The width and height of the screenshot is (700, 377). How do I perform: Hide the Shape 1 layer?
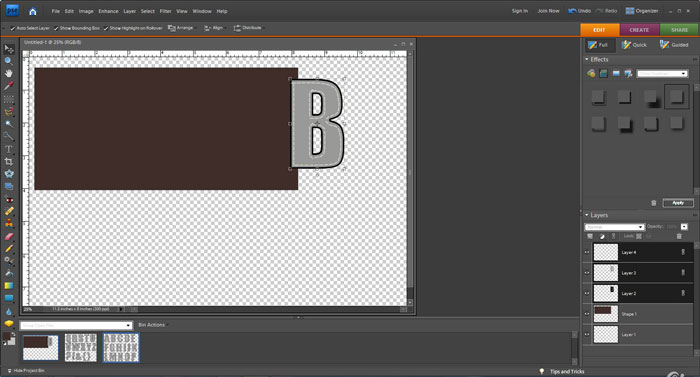(587, 314)
